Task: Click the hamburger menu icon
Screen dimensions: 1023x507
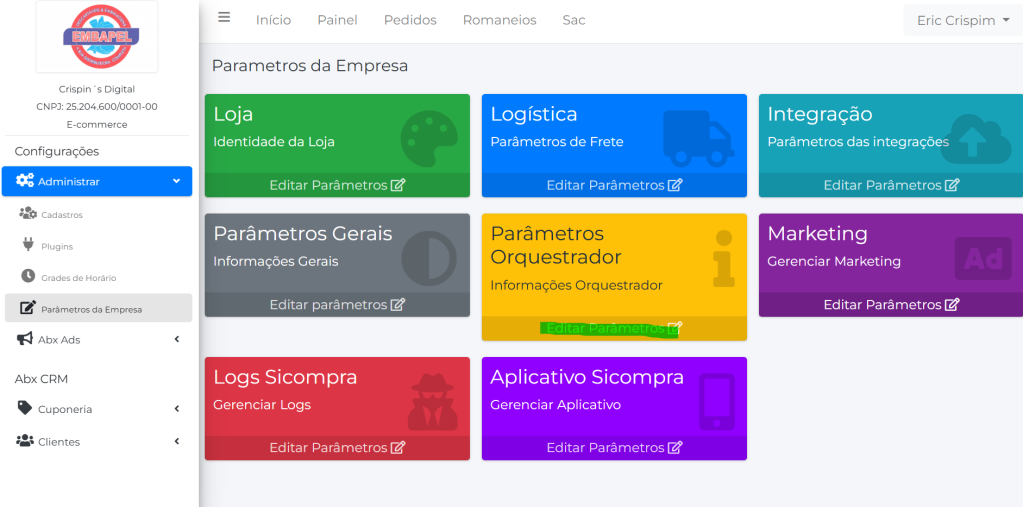Action: pyautogui.click(x=224, y=18)
